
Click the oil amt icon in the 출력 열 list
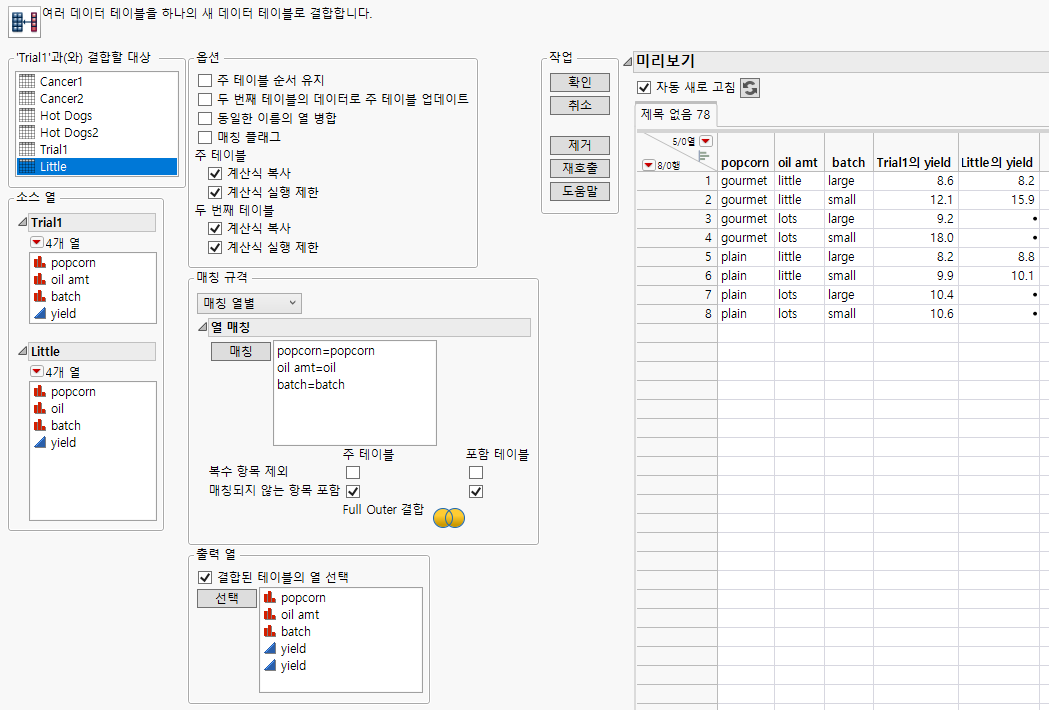tap(270, 614)
